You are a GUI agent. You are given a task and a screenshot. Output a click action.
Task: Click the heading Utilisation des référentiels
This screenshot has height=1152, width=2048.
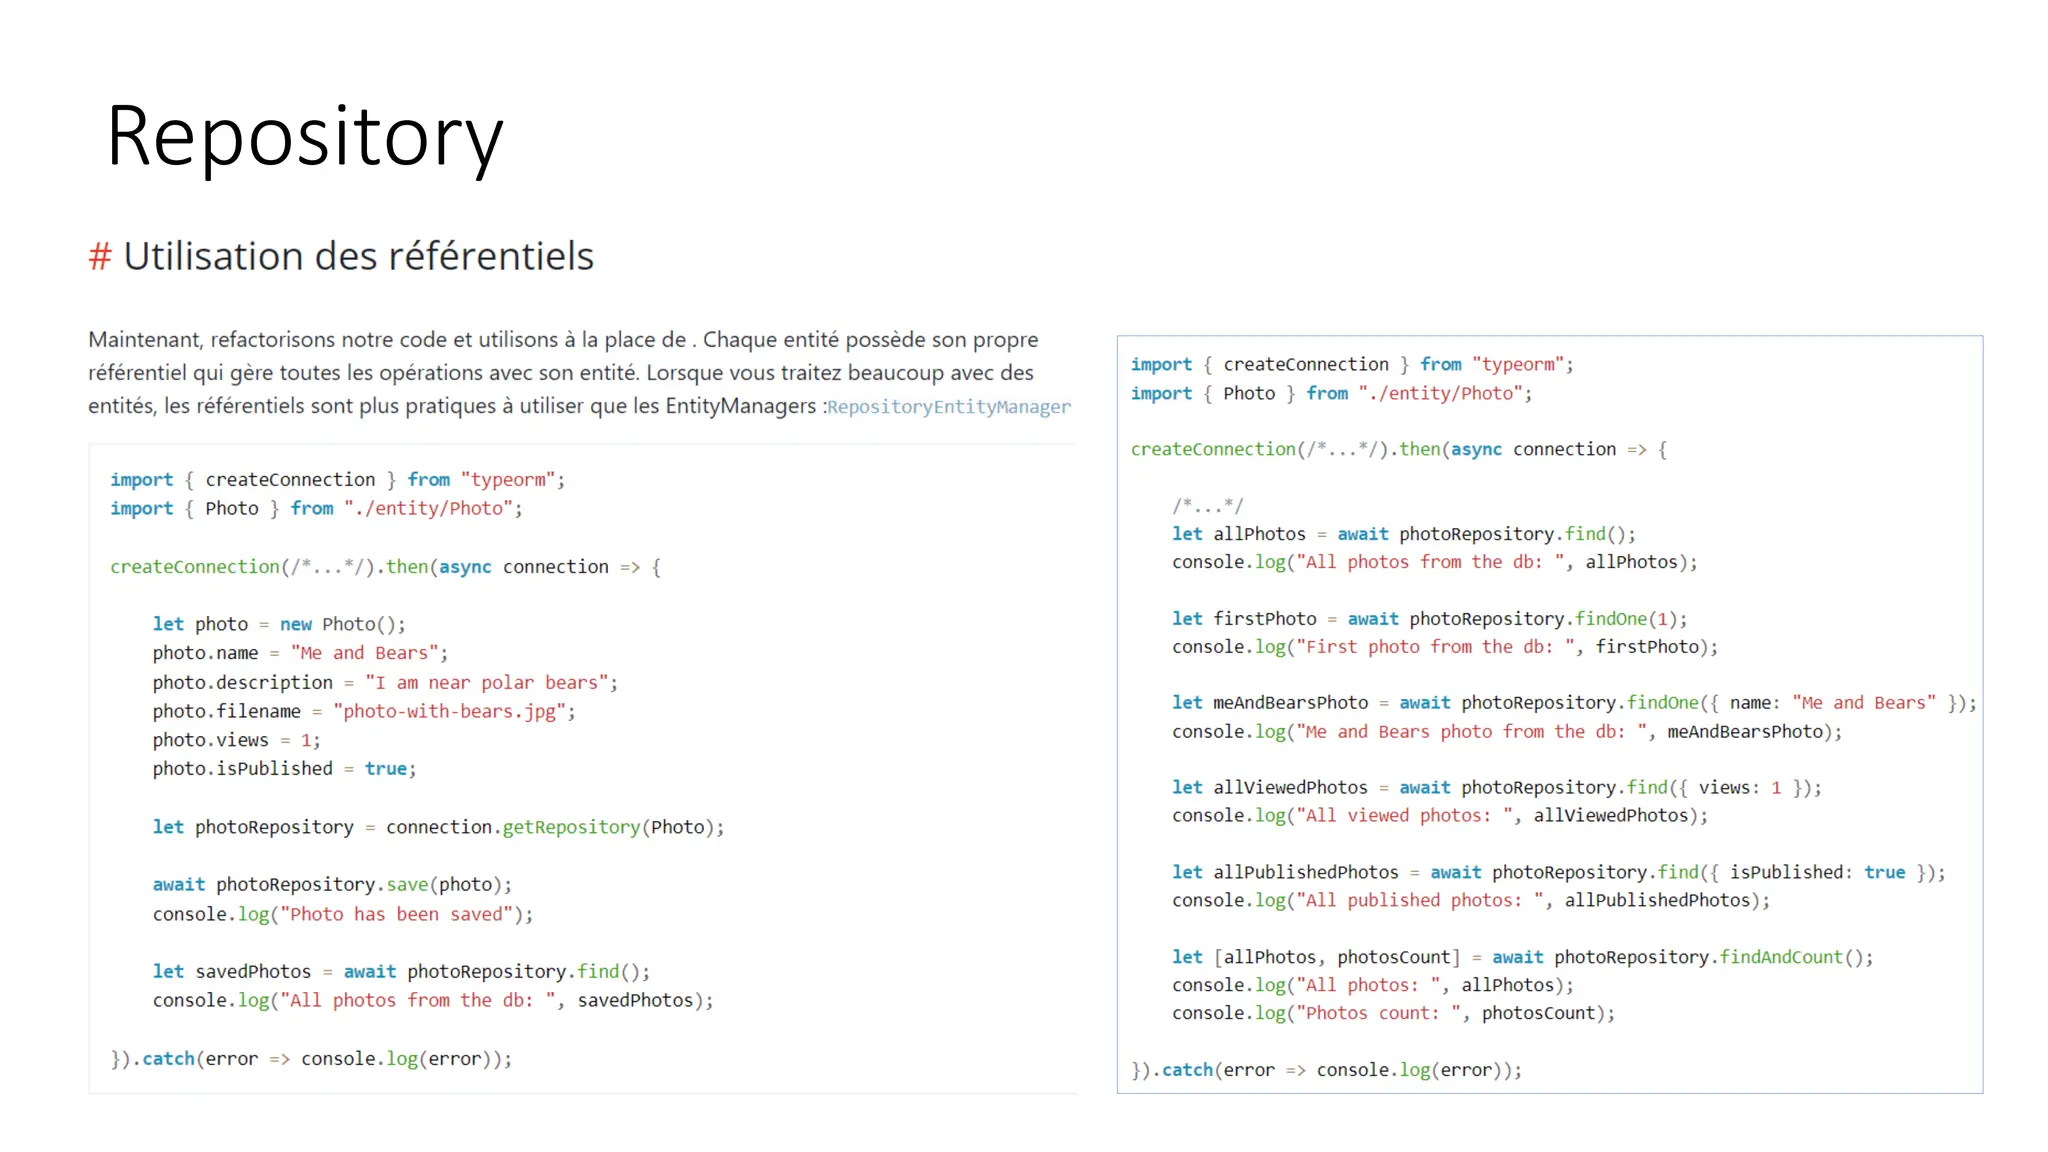pos(358,256)
